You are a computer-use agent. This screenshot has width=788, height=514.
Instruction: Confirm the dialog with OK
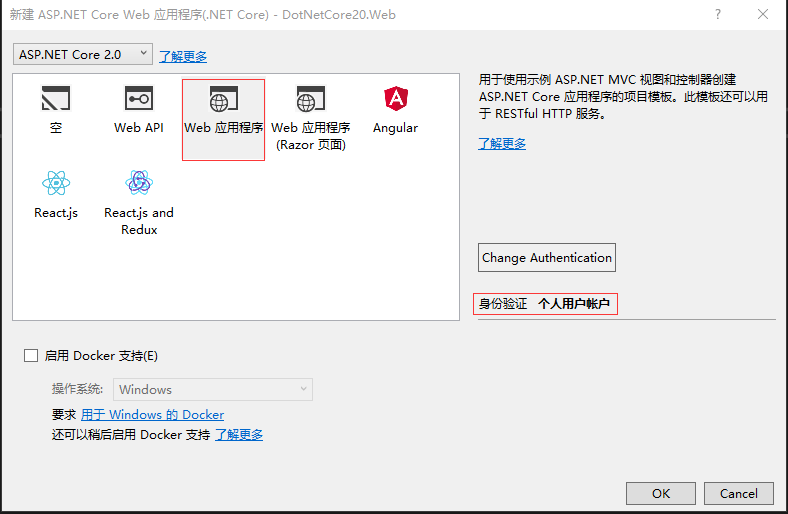[661, 493]
